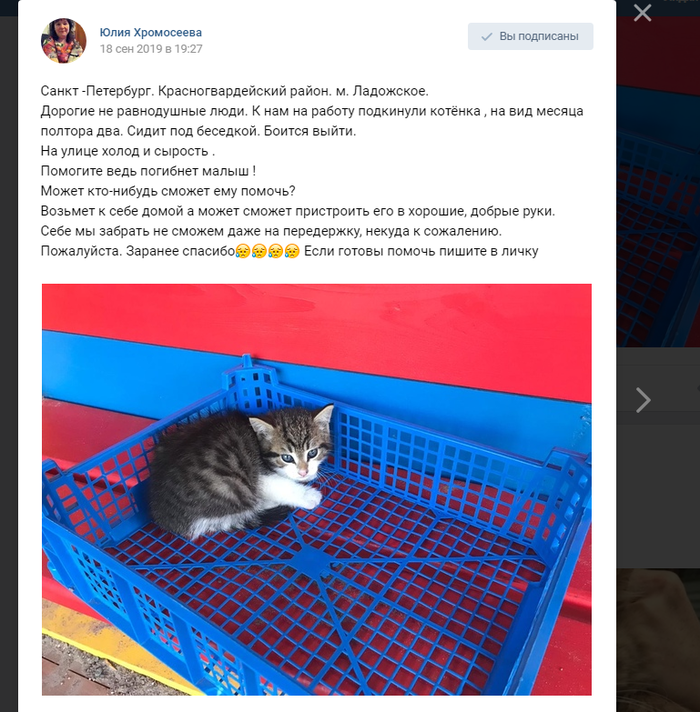Image resolution: width=700 pixels, height=712 pixels.
Task: Open Юлия Хромосеева's round profile avatar
Action: (x=64, y=40)
